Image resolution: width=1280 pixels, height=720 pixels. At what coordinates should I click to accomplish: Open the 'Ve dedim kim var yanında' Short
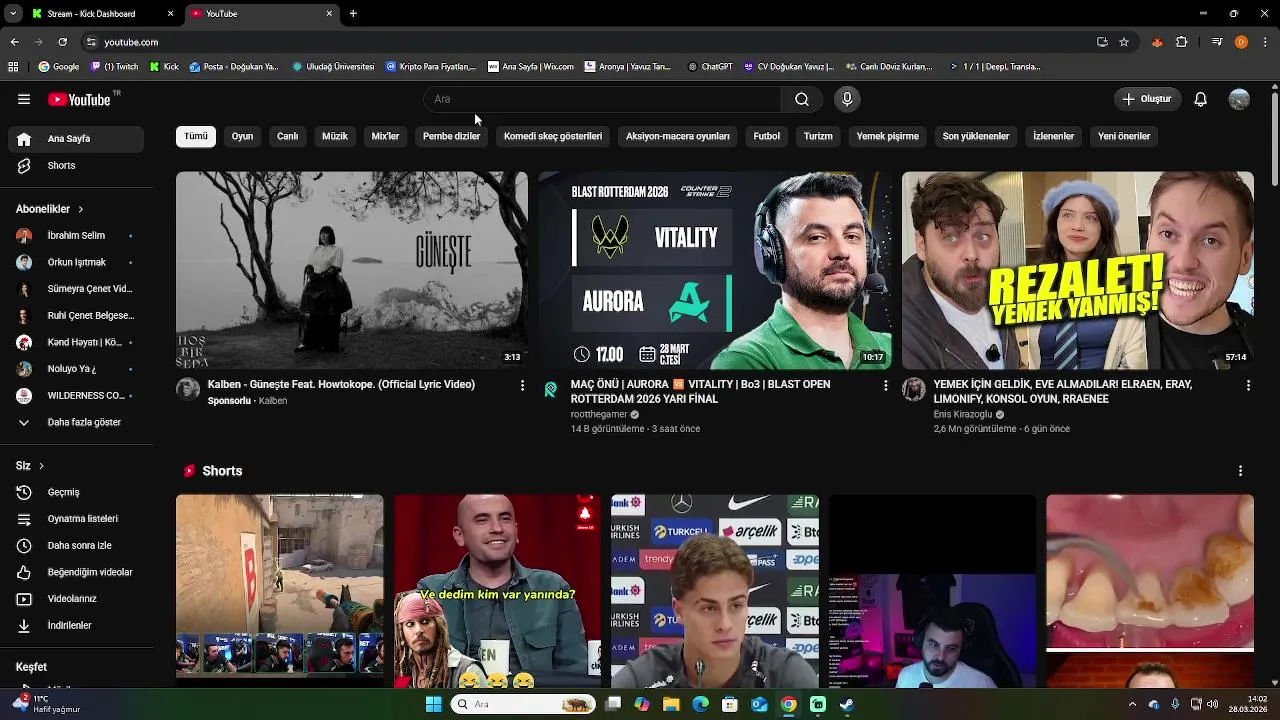coord(497,590)
